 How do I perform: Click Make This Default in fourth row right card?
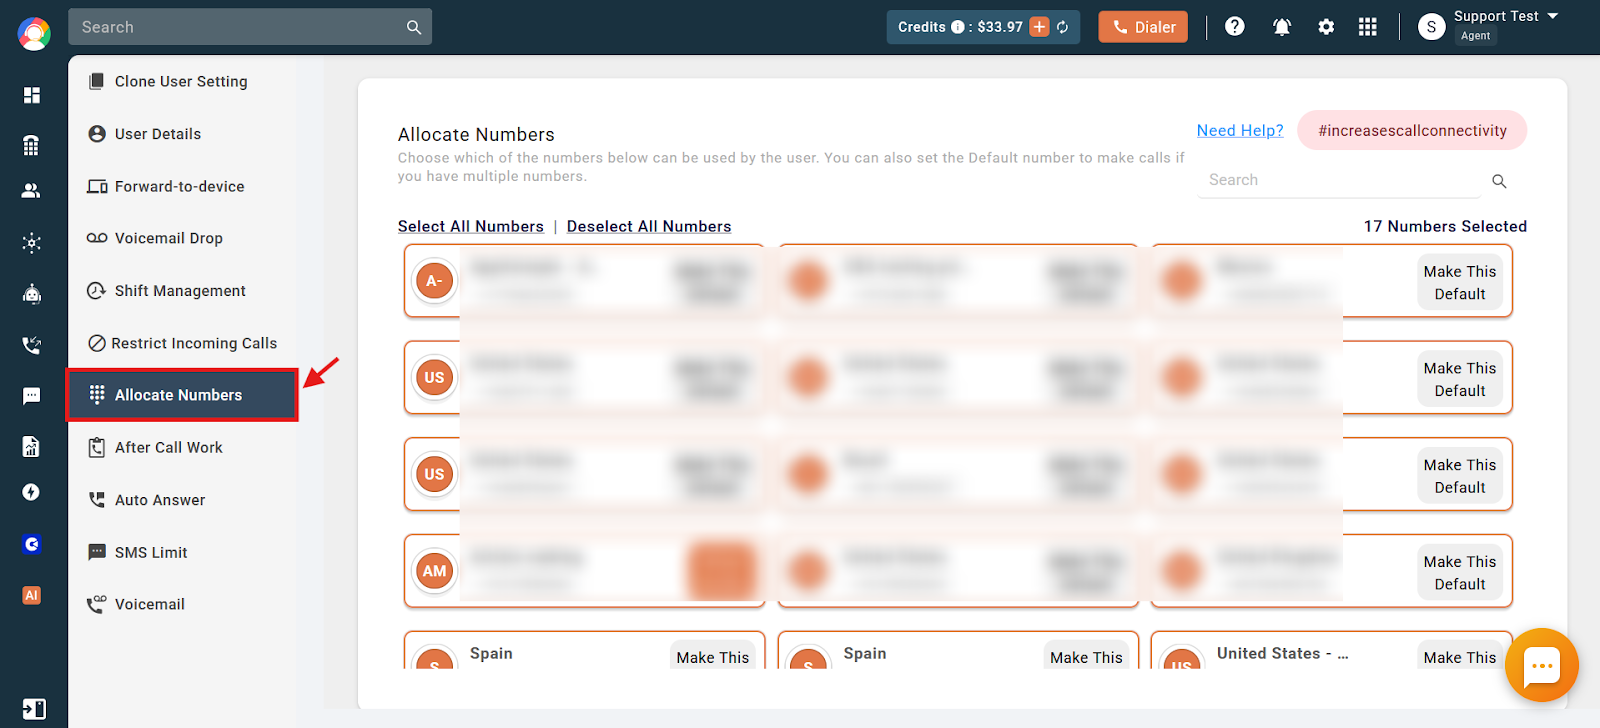point(1460,572)
